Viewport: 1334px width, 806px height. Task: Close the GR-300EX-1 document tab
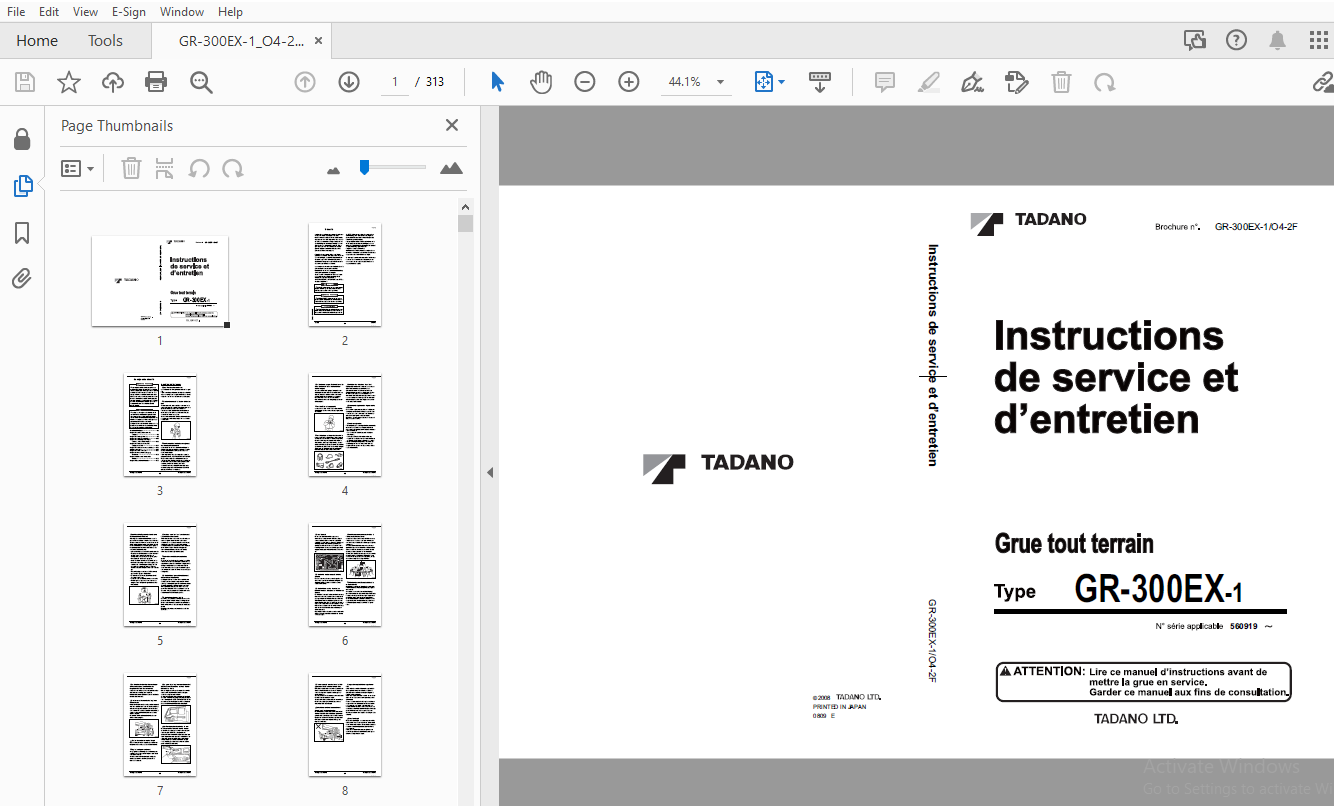(x=319, y=41)
